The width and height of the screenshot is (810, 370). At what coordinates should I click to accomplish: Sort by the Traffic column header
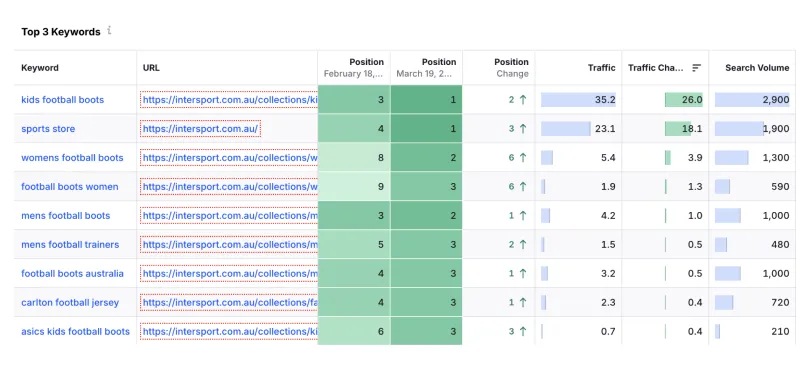coord(602,68)
